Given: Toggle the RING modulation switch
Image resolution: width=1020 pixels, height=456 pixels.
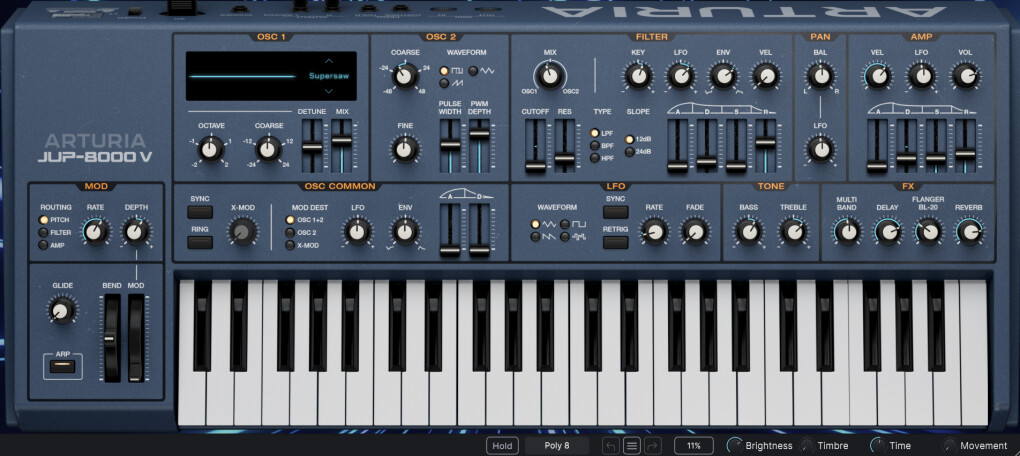Looking at the screenshot, I should (x=200, y=243).
